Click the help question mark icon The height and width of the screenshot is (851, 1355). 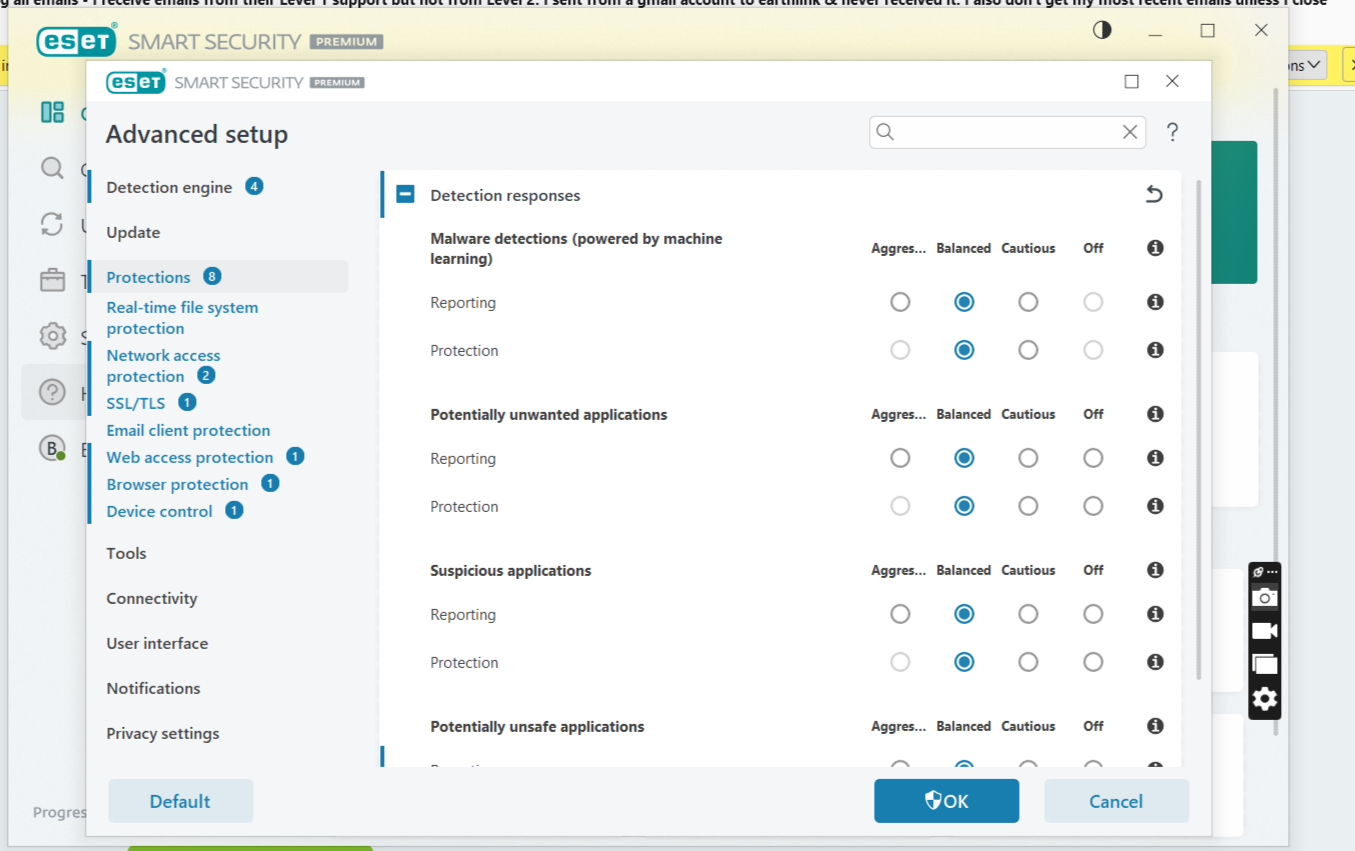coord(1172,132)
